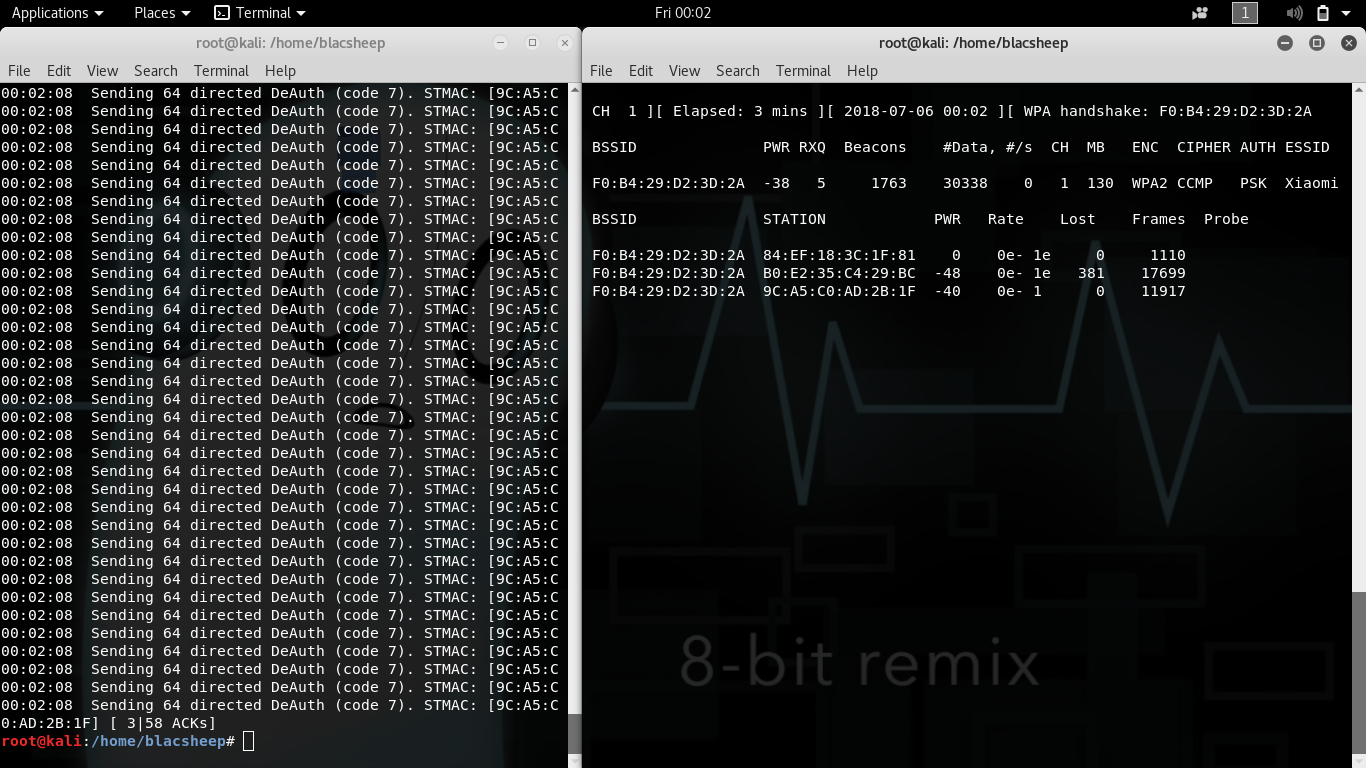Click the volume speaker icon
This screenshot has height=768, width=1366.
(x=1294, y=13)
